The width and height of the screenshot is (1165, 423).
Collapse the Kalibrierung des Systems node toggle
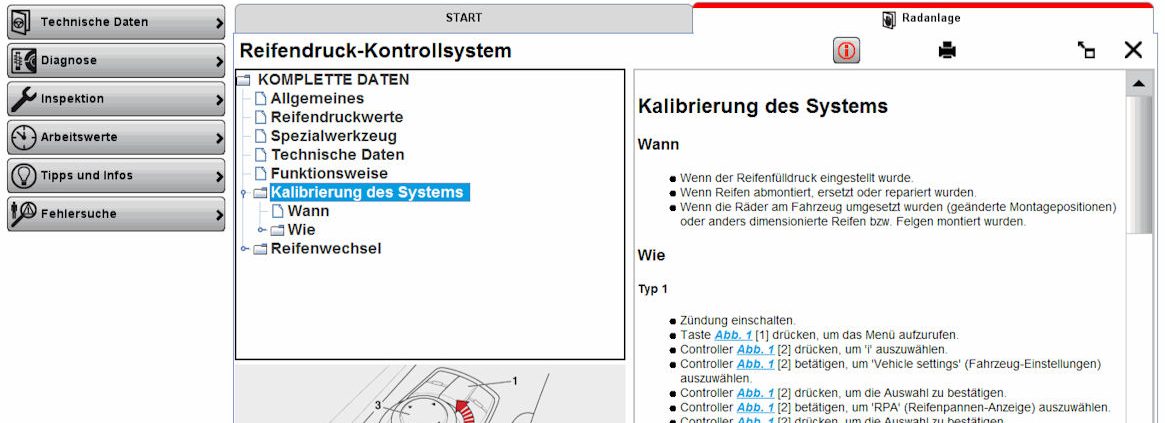click(244, 193)
